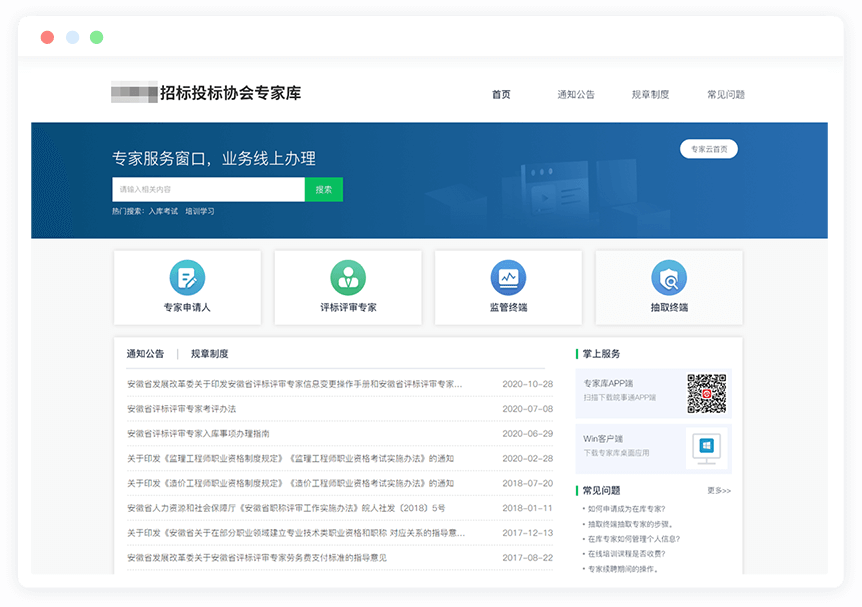Click the Win客户端 Windows monitor icon

707,446
